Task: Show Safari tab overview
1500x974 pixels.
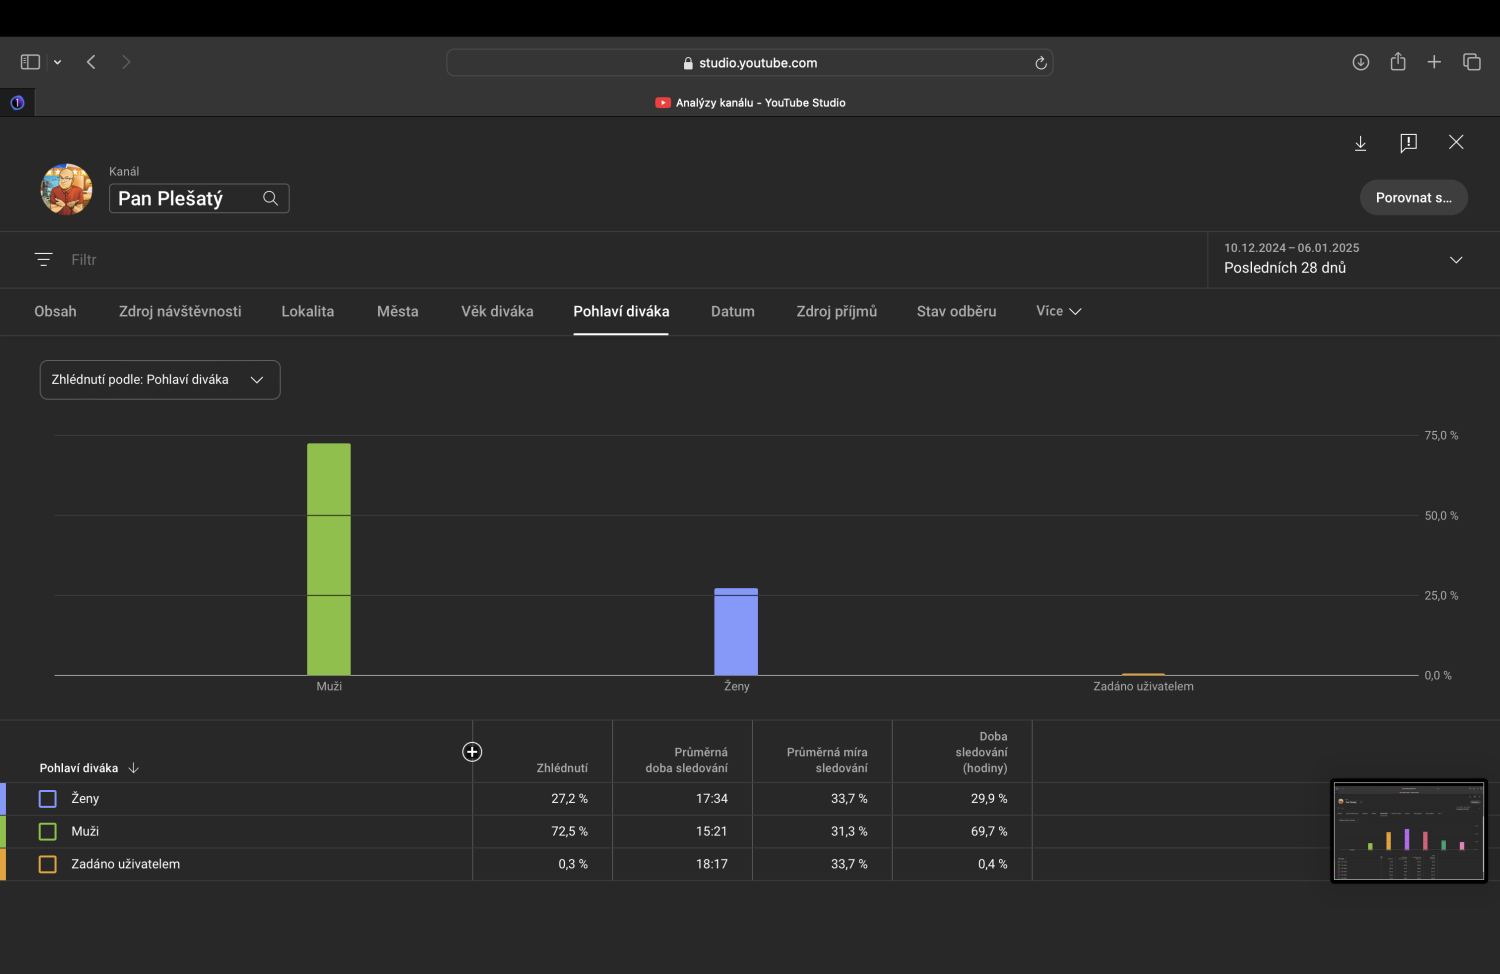Action: click(x=1471, y=62)
